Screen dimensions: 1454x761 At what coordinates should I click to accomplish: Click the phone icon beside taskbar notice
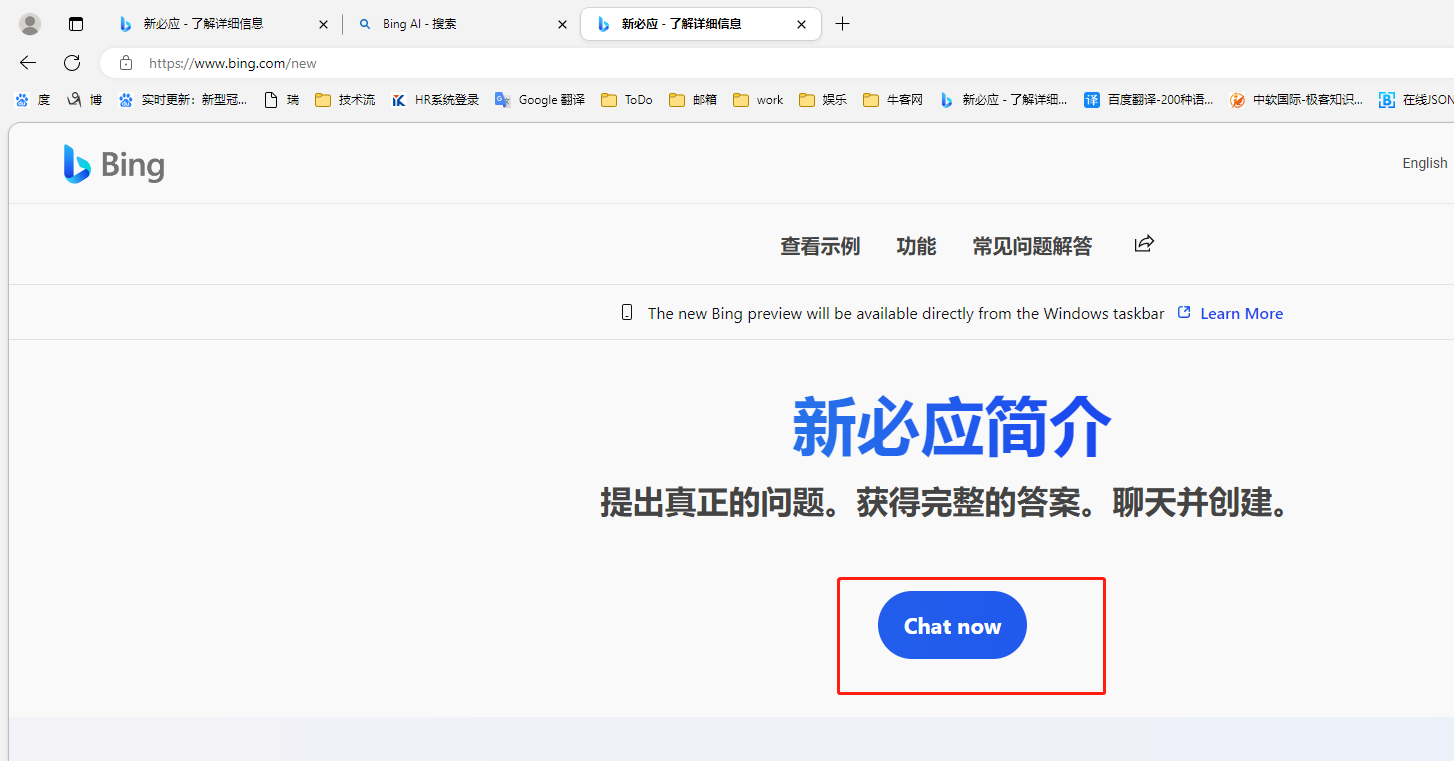click(x=627, y=313)
